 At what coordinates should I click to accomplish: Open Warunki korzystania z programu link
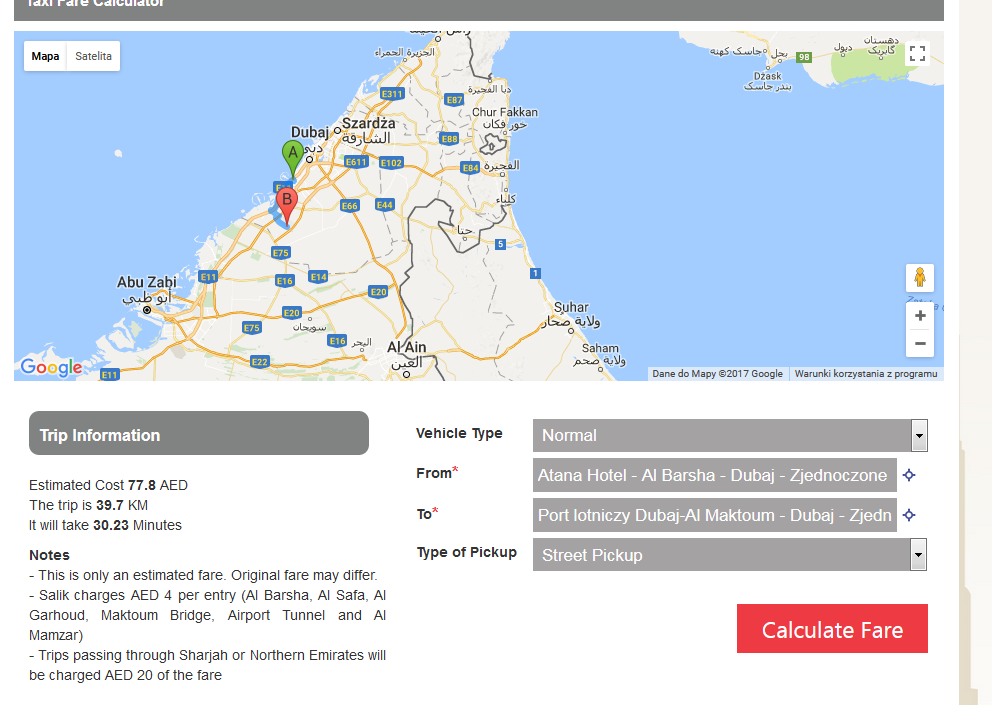865,374
